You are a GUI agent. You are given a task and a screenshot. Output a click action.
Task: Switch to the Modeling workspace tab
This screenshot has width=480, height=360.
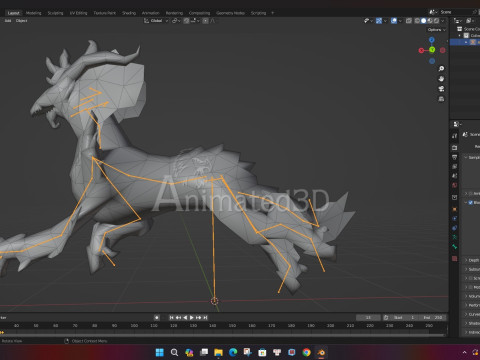coord(34,13)
